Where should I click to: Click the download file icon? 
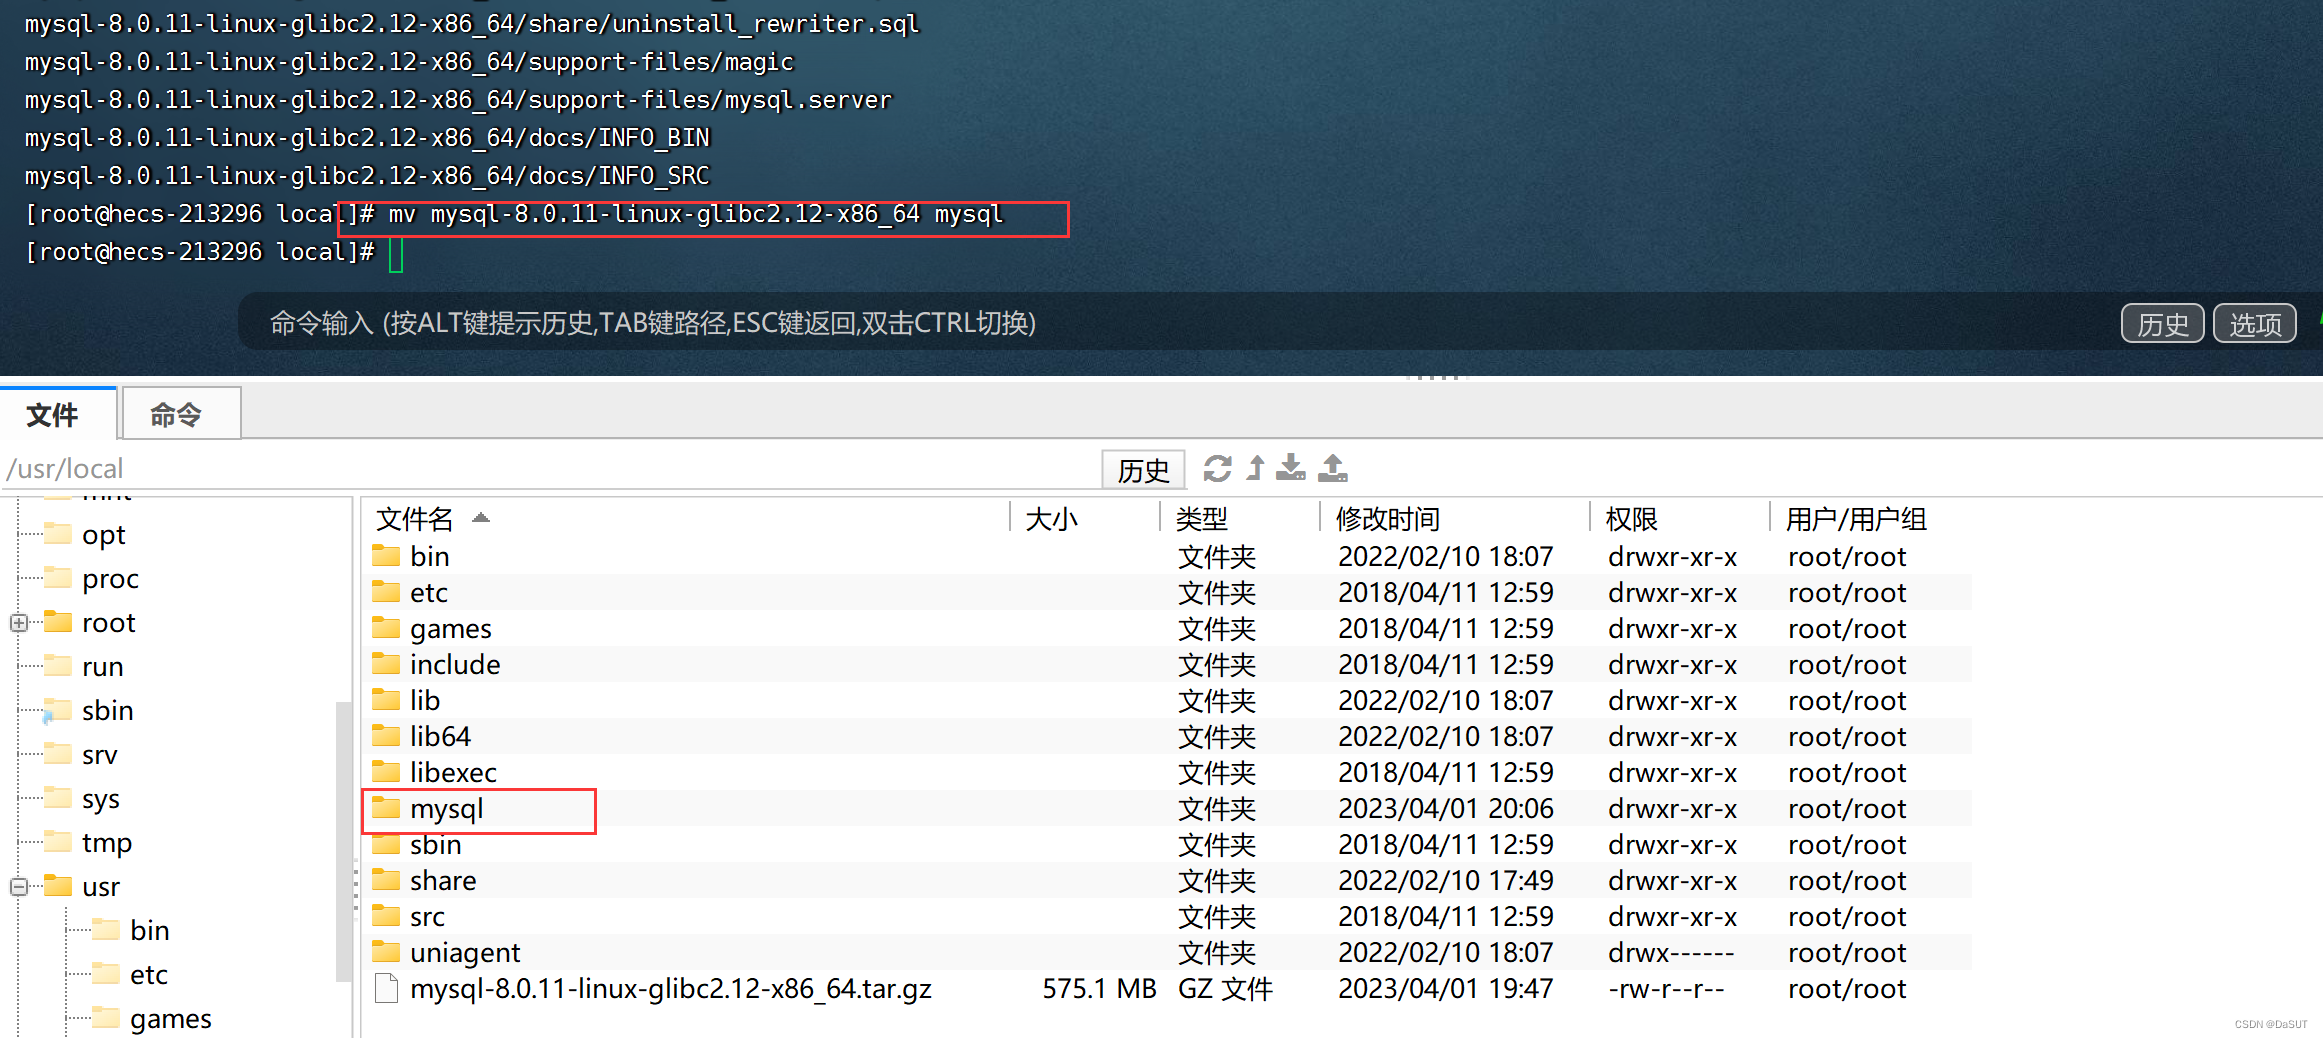coord(1291,468)
